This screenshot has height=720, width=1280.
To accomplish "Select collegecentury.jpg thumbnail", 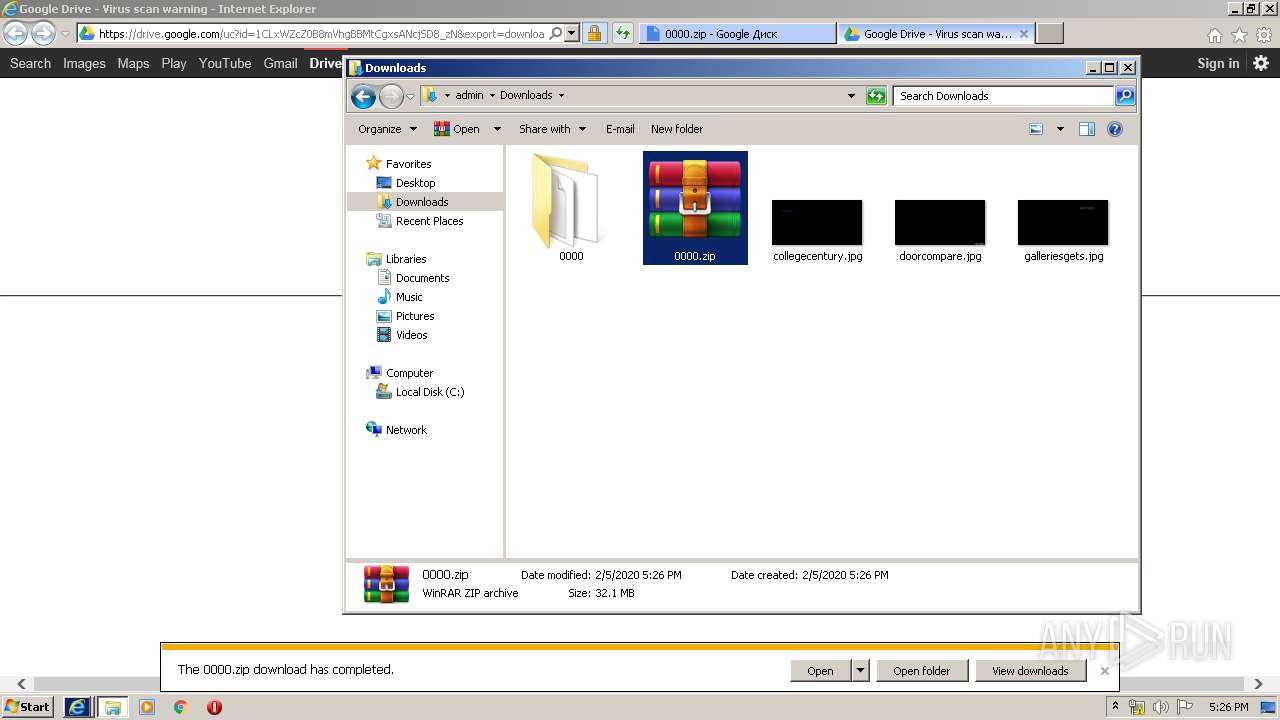I will [x=817, y=231].
